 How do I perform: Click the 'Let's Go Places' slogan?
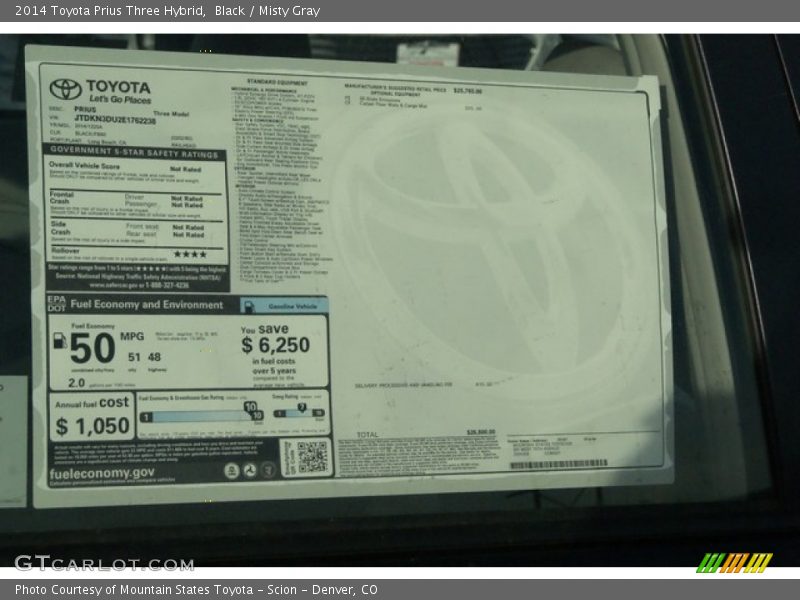[x=120, y=99]
